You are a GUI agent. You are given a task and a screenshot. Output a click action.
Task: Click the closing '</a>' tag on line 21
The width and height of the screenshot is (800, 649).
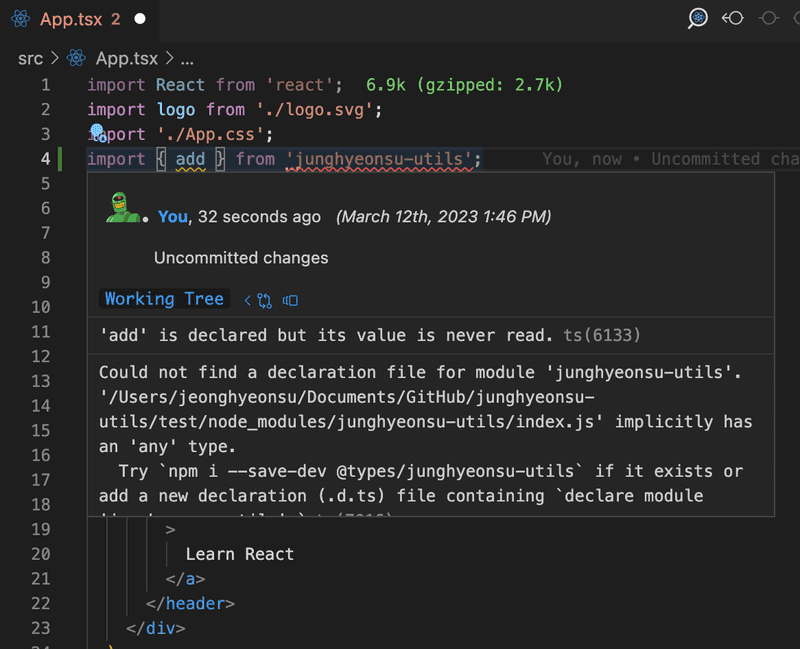[186, 579]
